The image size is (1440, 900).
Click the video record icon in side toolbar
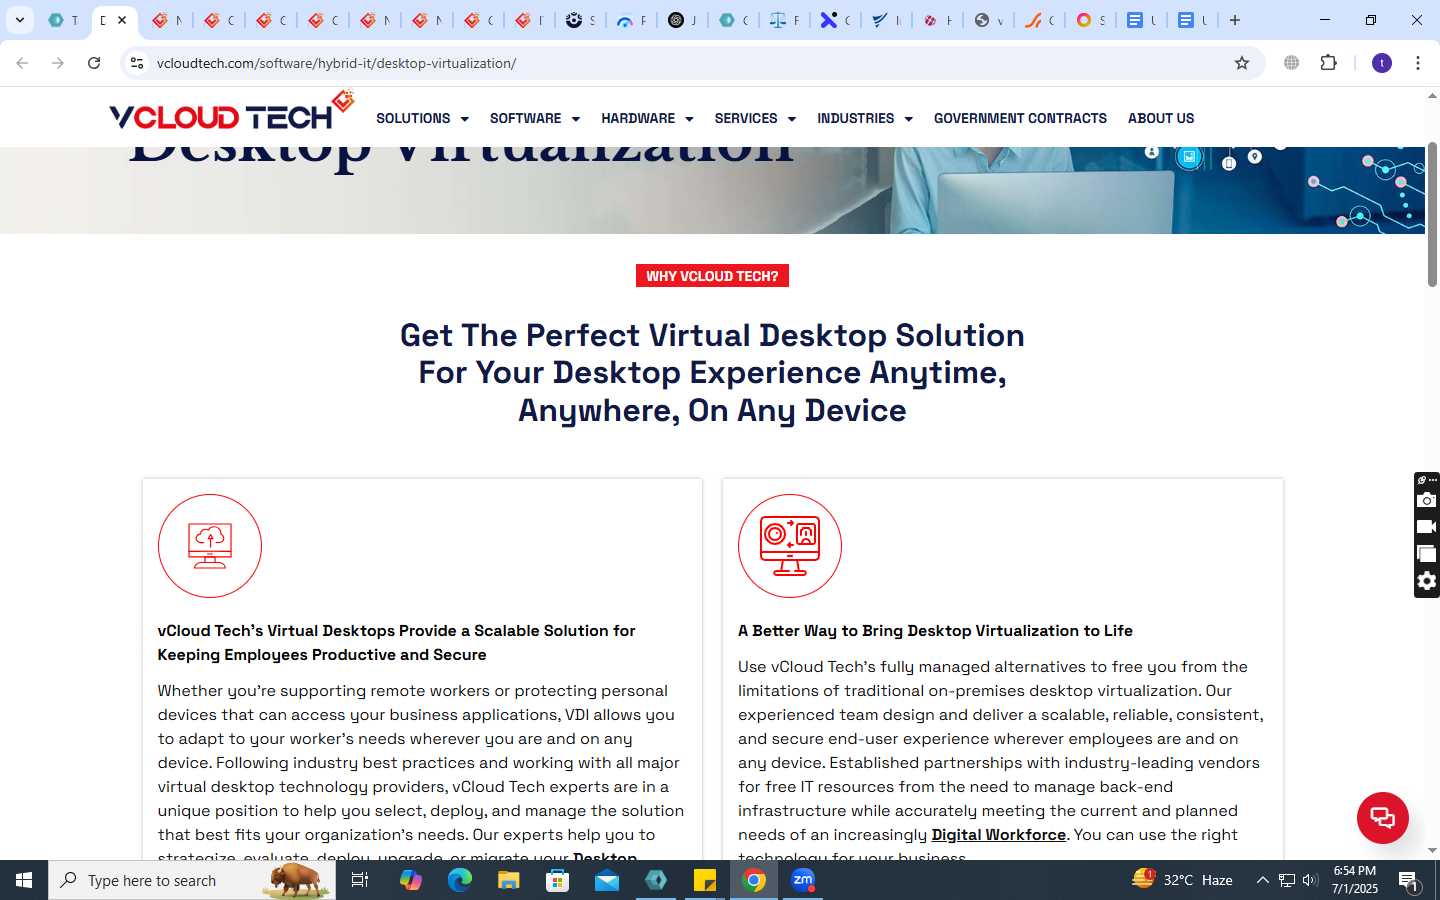click(1427, 527)
